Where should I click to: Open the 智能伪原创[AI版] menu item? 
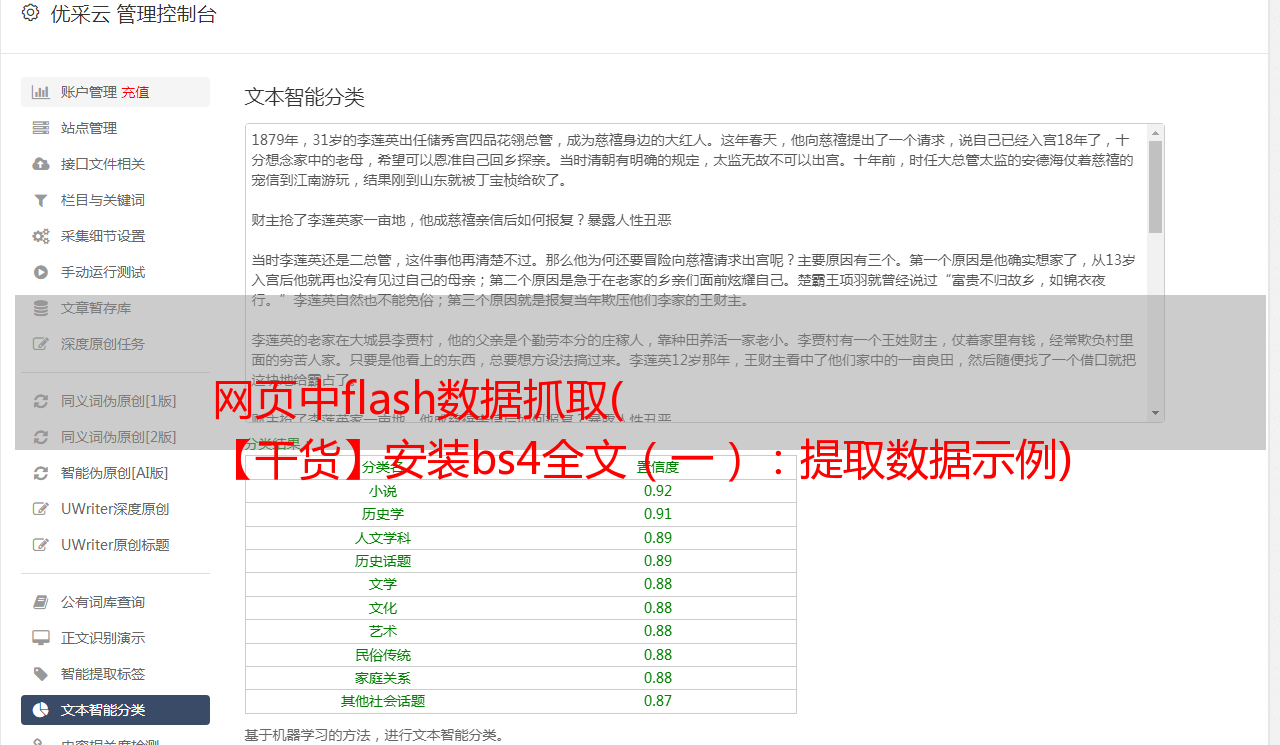click(115, 473)
